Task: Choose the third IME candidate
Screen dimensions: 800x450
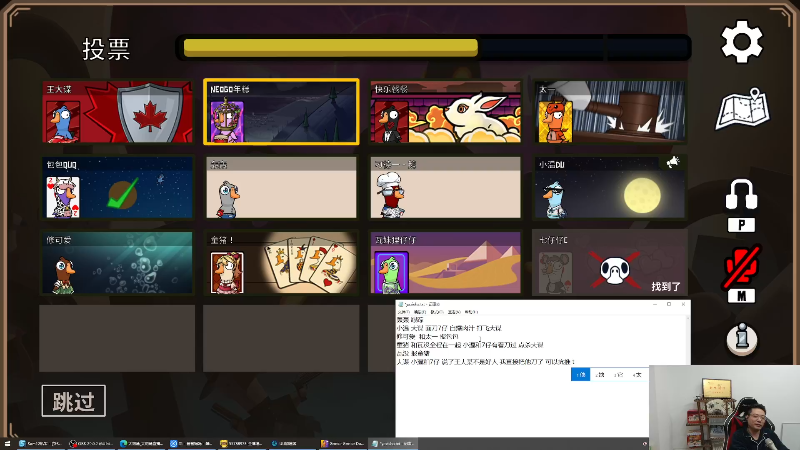Action: click(x=619, y=374)
